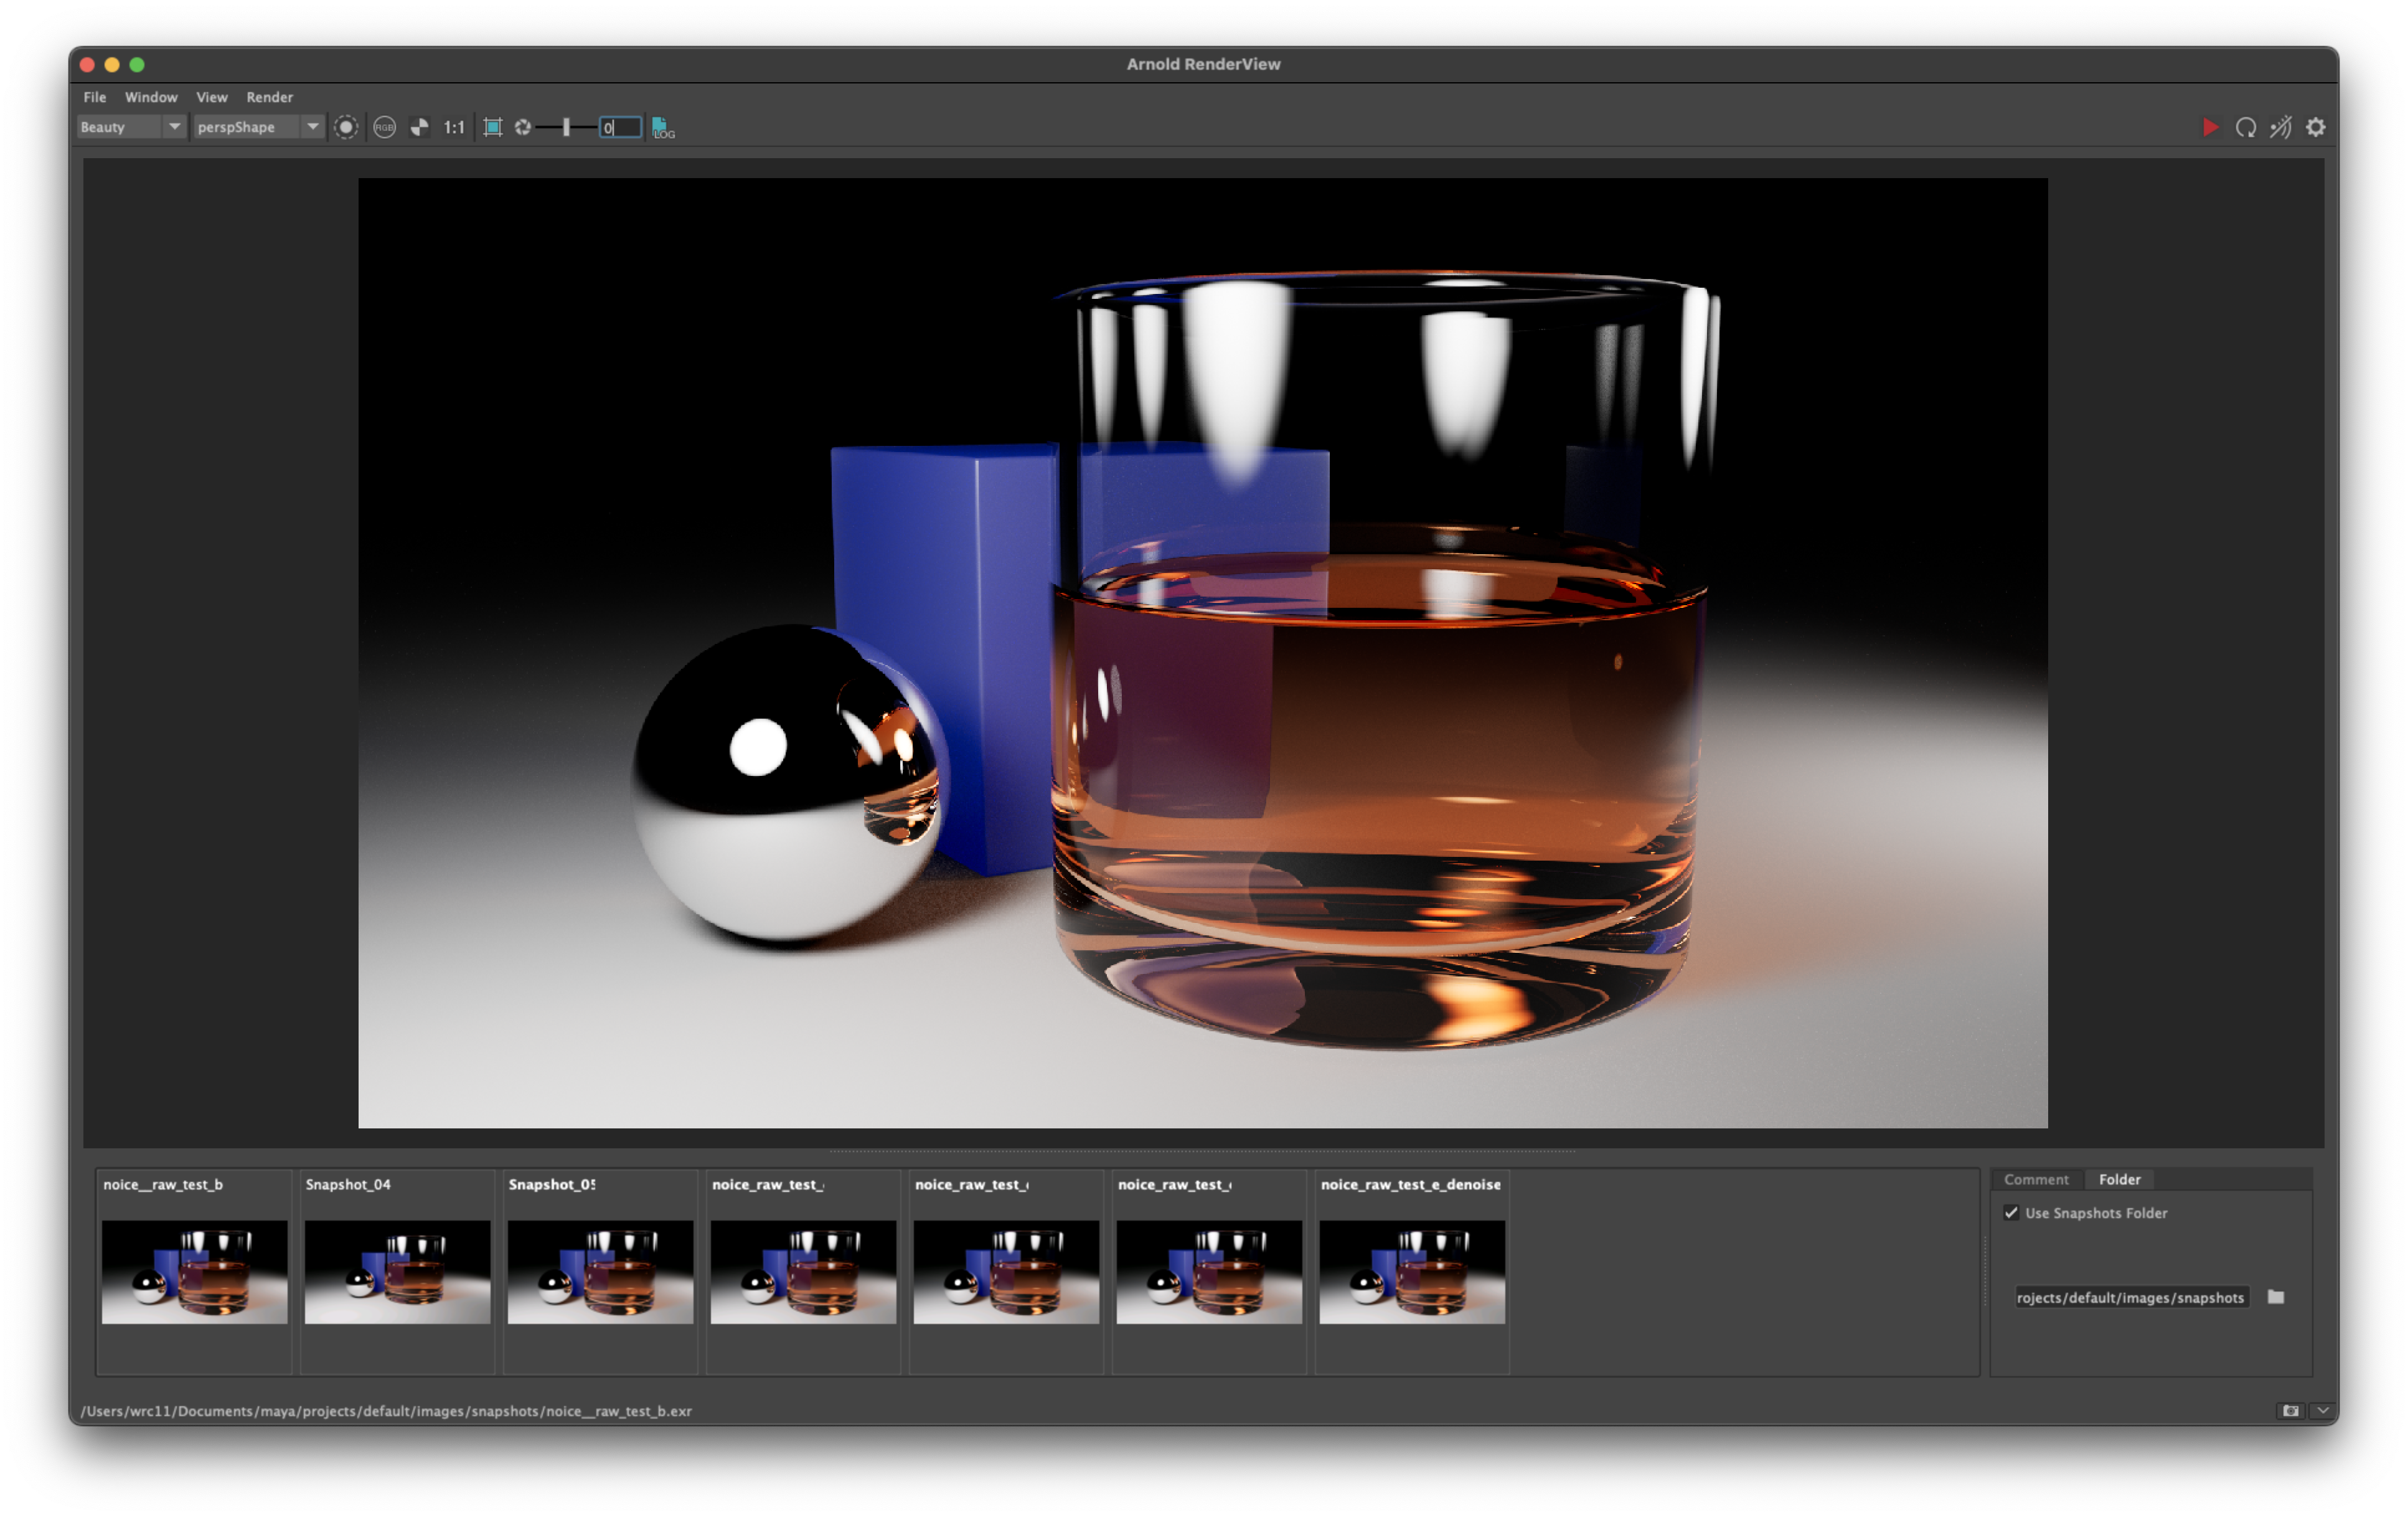The image size is (2408, 1517).
Task: Open the Arnold log window icon
Action: [x=662, y=128]
